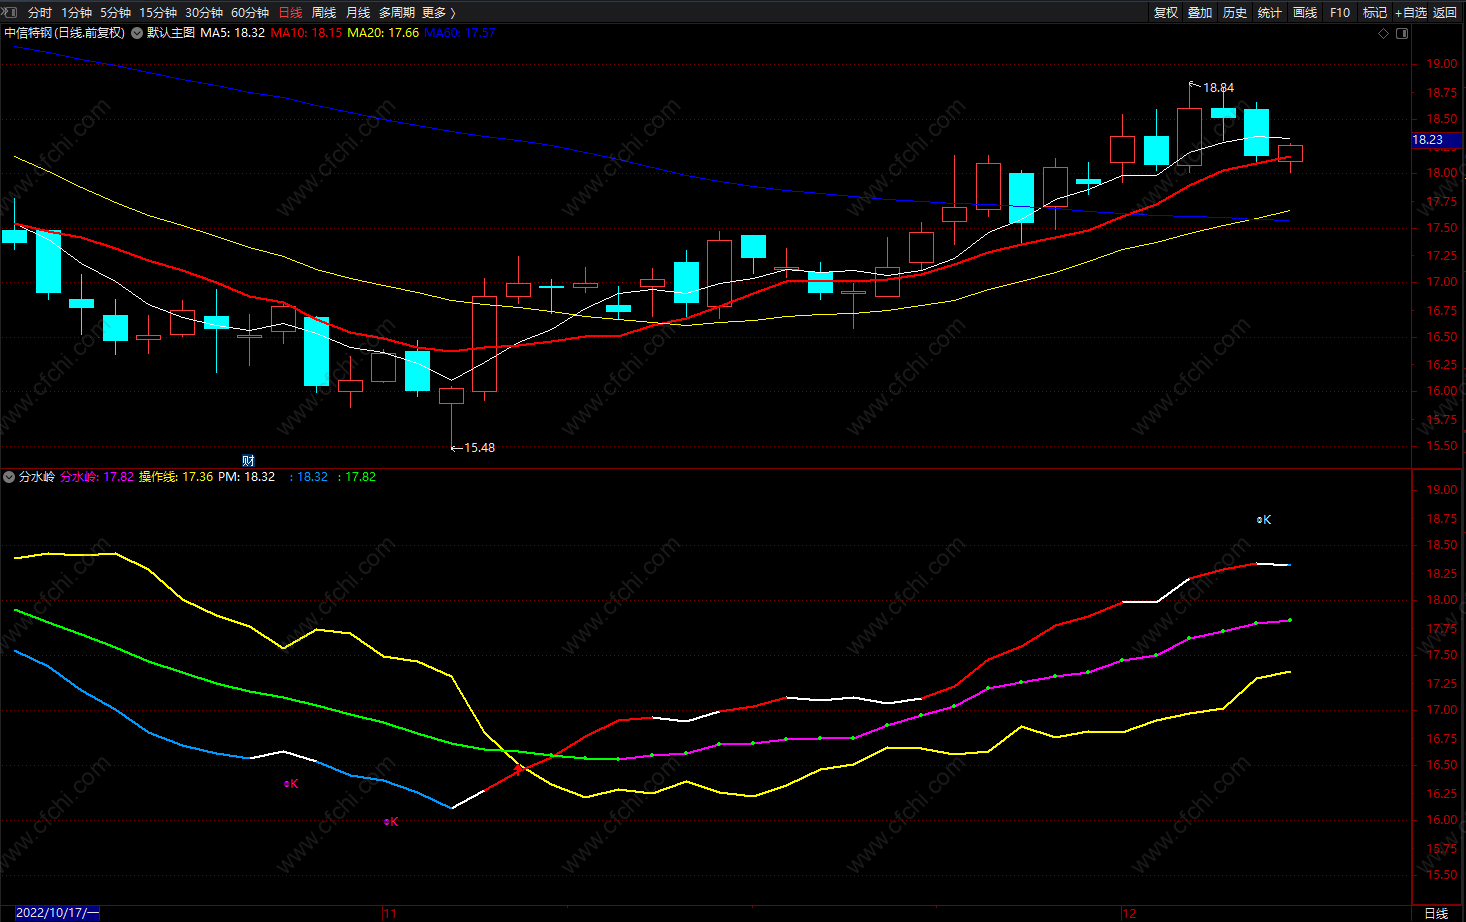Viewport: 1466px width, 922px height.
Task: Switch to the 月线 monthly tab
Action: pyautogui.click(x=358, y=12)
